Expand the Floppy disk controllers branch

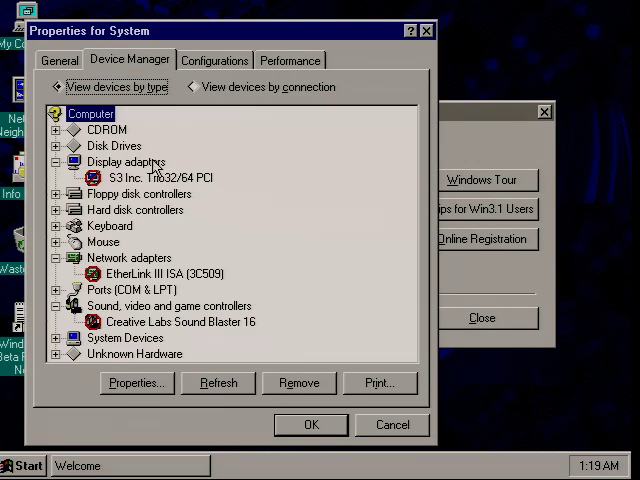tap(56, 194)
